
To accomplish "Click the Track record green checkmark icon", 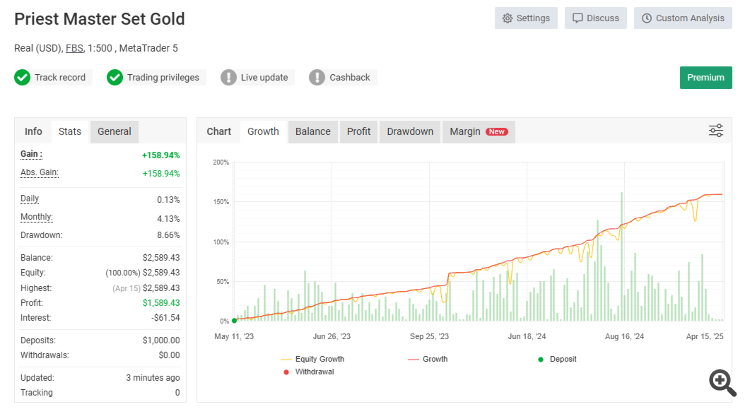I will point(22,77).
